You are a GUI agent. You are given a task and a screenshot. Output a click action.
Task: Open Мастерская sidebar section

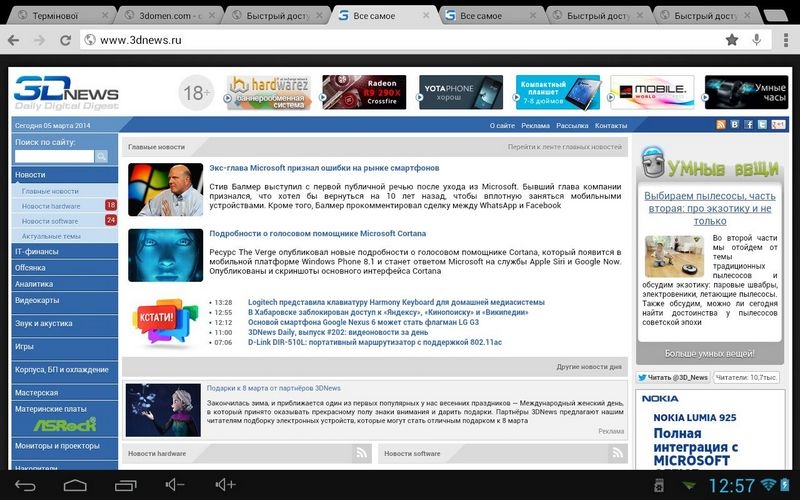[x=65, y=392]
